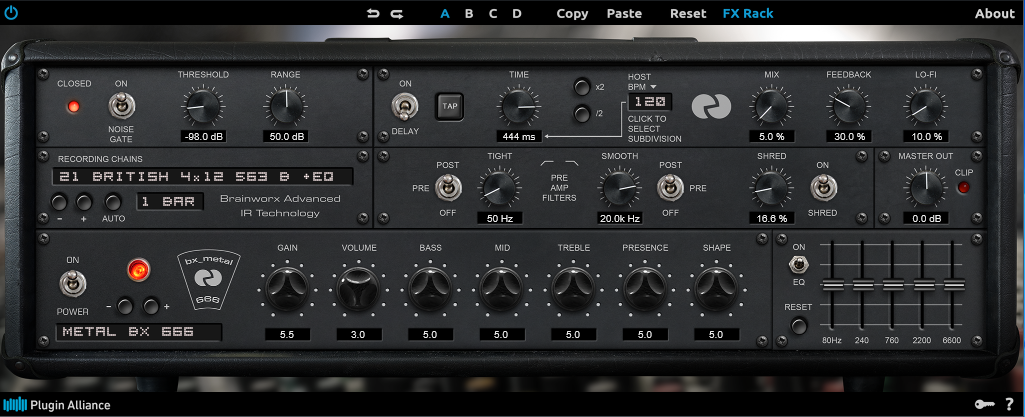Click the delay MIX knob
The image size is (1025, 417).
click(x=771, y=106)
